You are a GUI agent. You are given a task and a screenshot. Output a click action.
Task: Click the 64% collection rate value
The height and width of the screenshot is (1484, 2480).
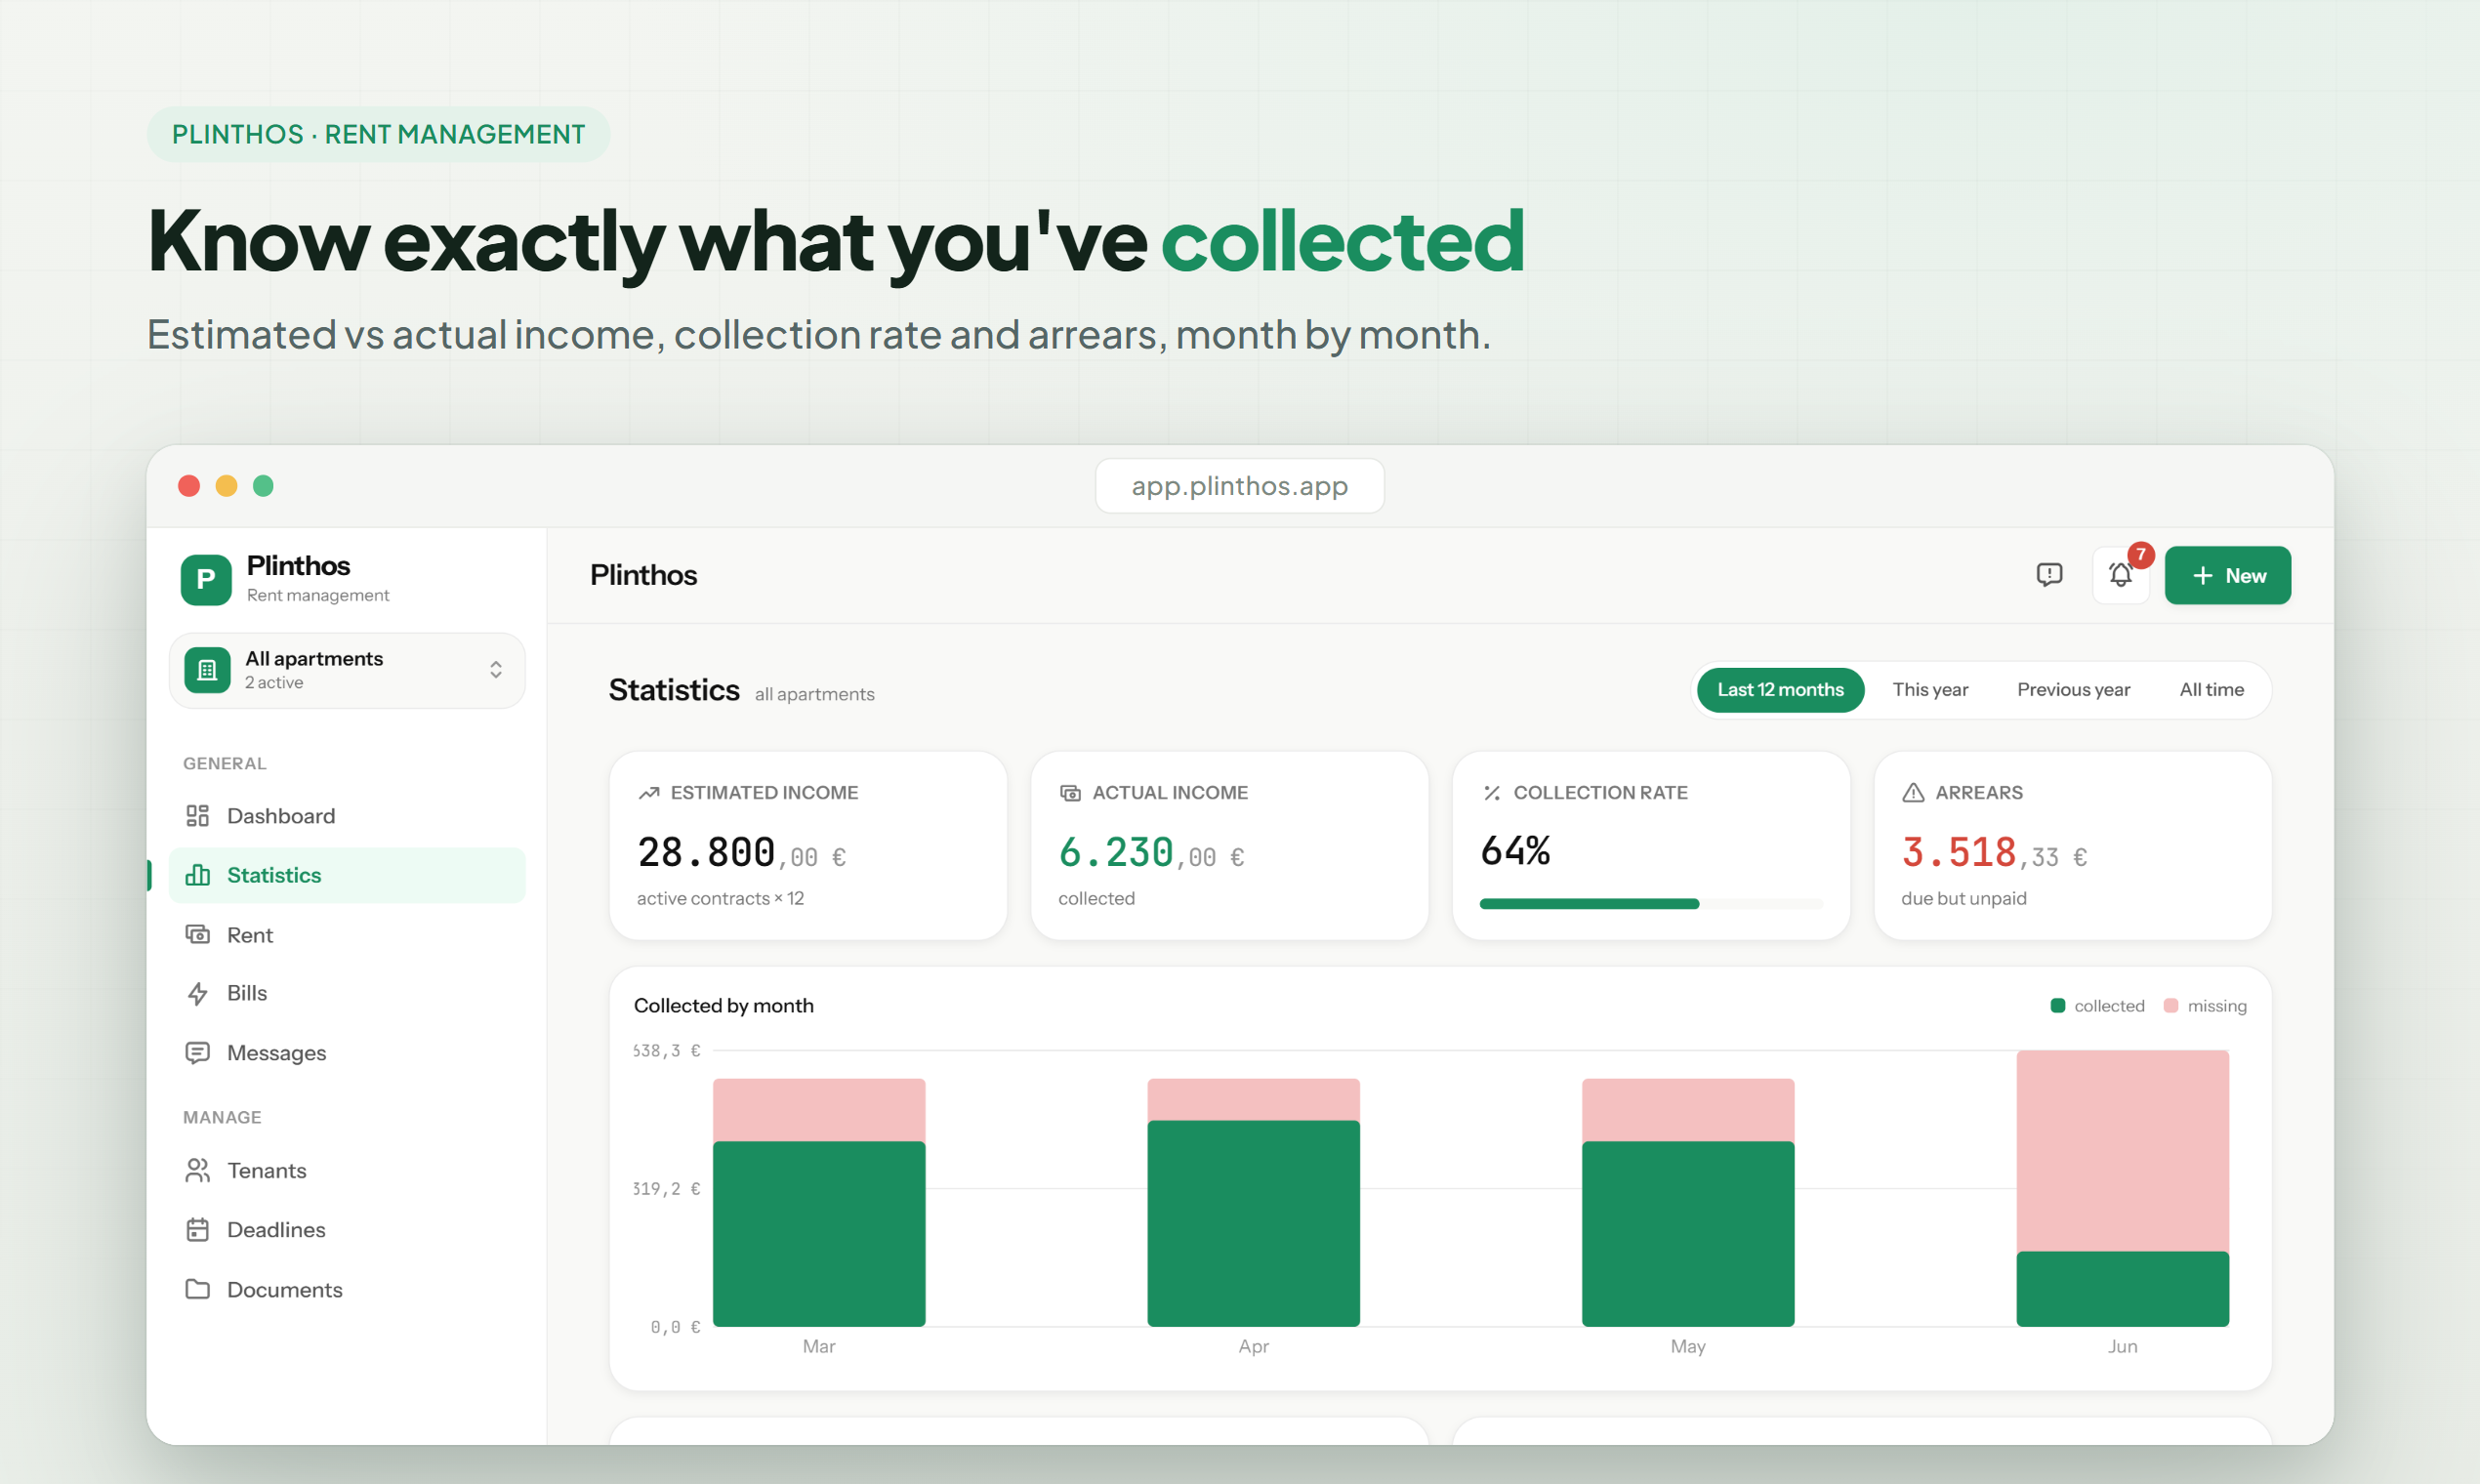pos(1515,851)
